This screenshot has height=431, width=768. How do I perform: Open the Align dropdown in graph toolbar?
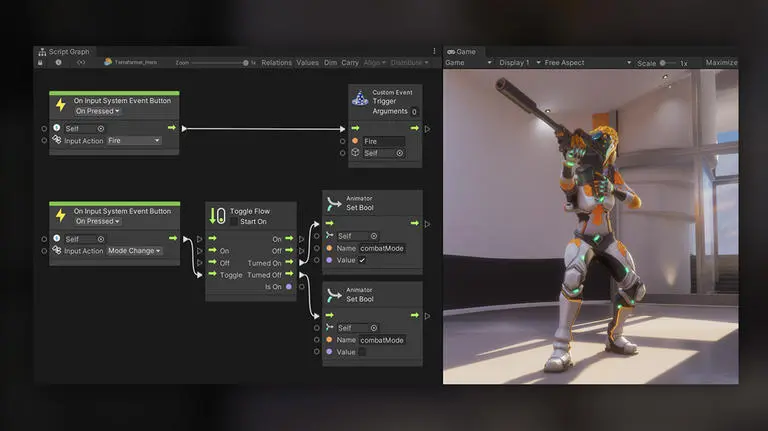(375, 63)
